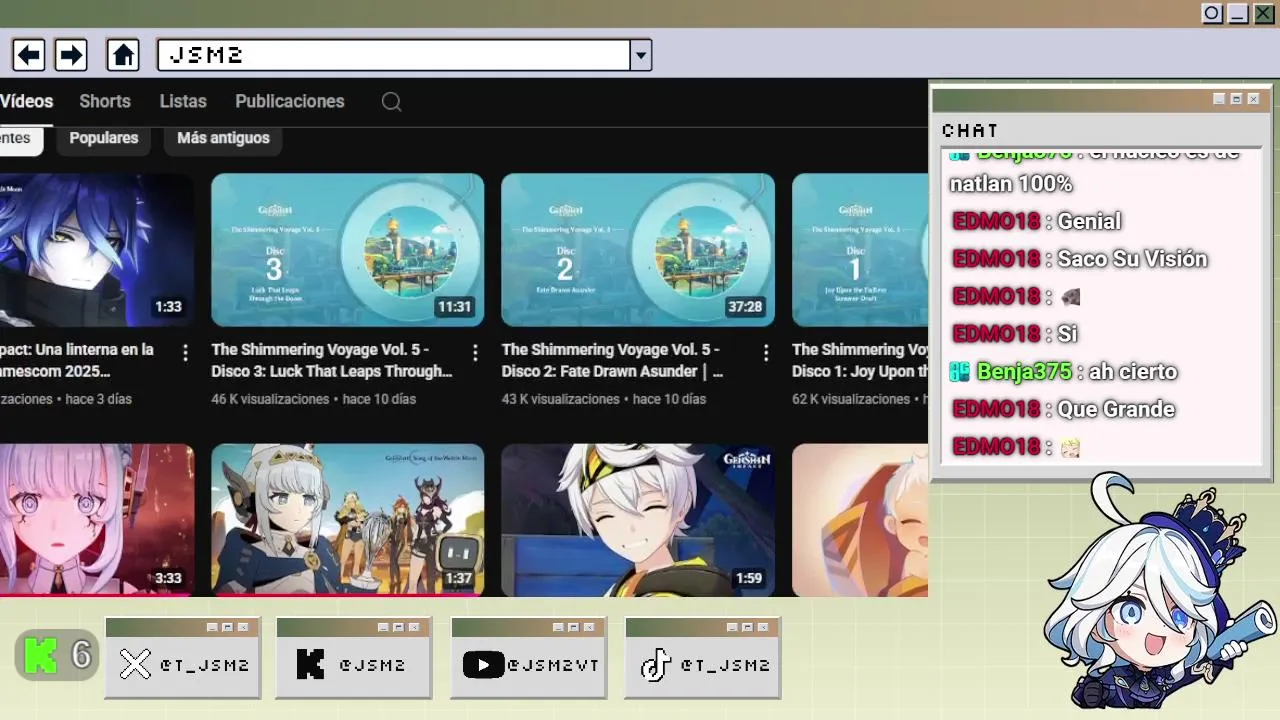Viewport: 1280px width, 720px height.
Task: Click the green Kick viewer count icon
Action: coord(41,655)
